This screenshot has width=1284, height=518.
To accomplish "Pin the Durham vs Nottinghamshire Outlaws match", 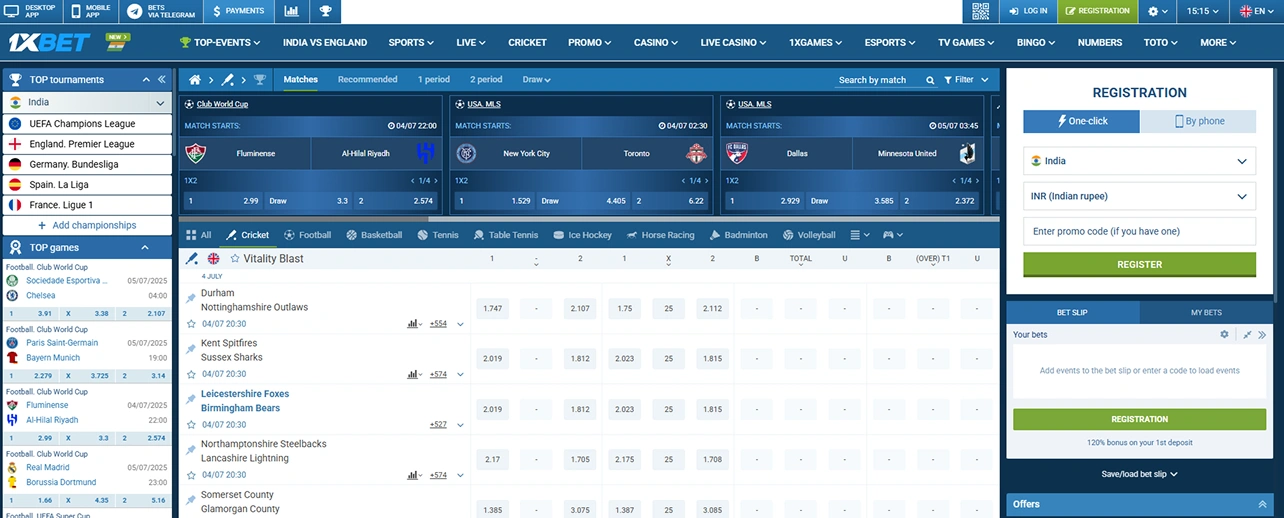I will coord(191,298).
